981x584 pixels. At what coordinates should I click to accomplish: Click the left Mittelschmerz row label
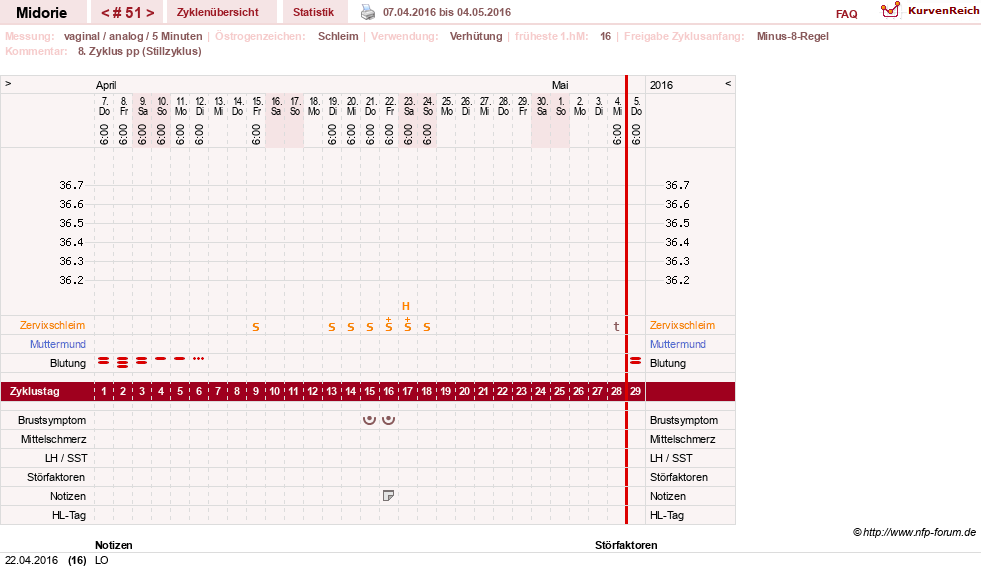pos(53,439)
